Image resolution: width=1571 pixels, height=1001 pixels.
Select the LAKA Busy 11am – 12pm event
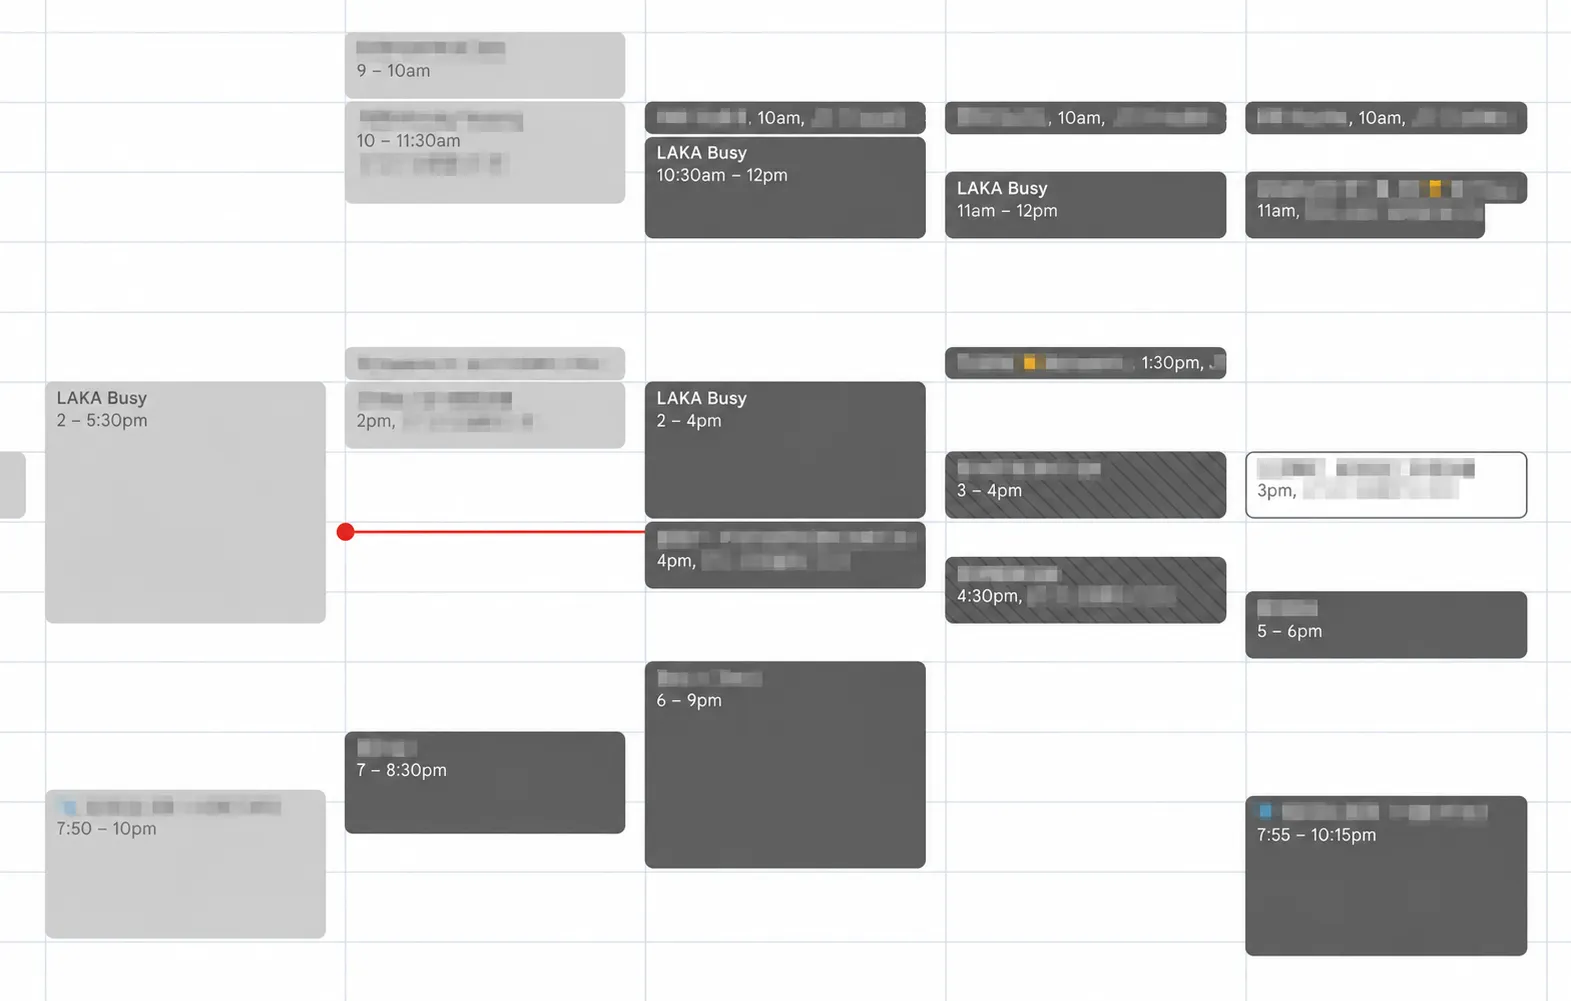[x=1085, y=205]
